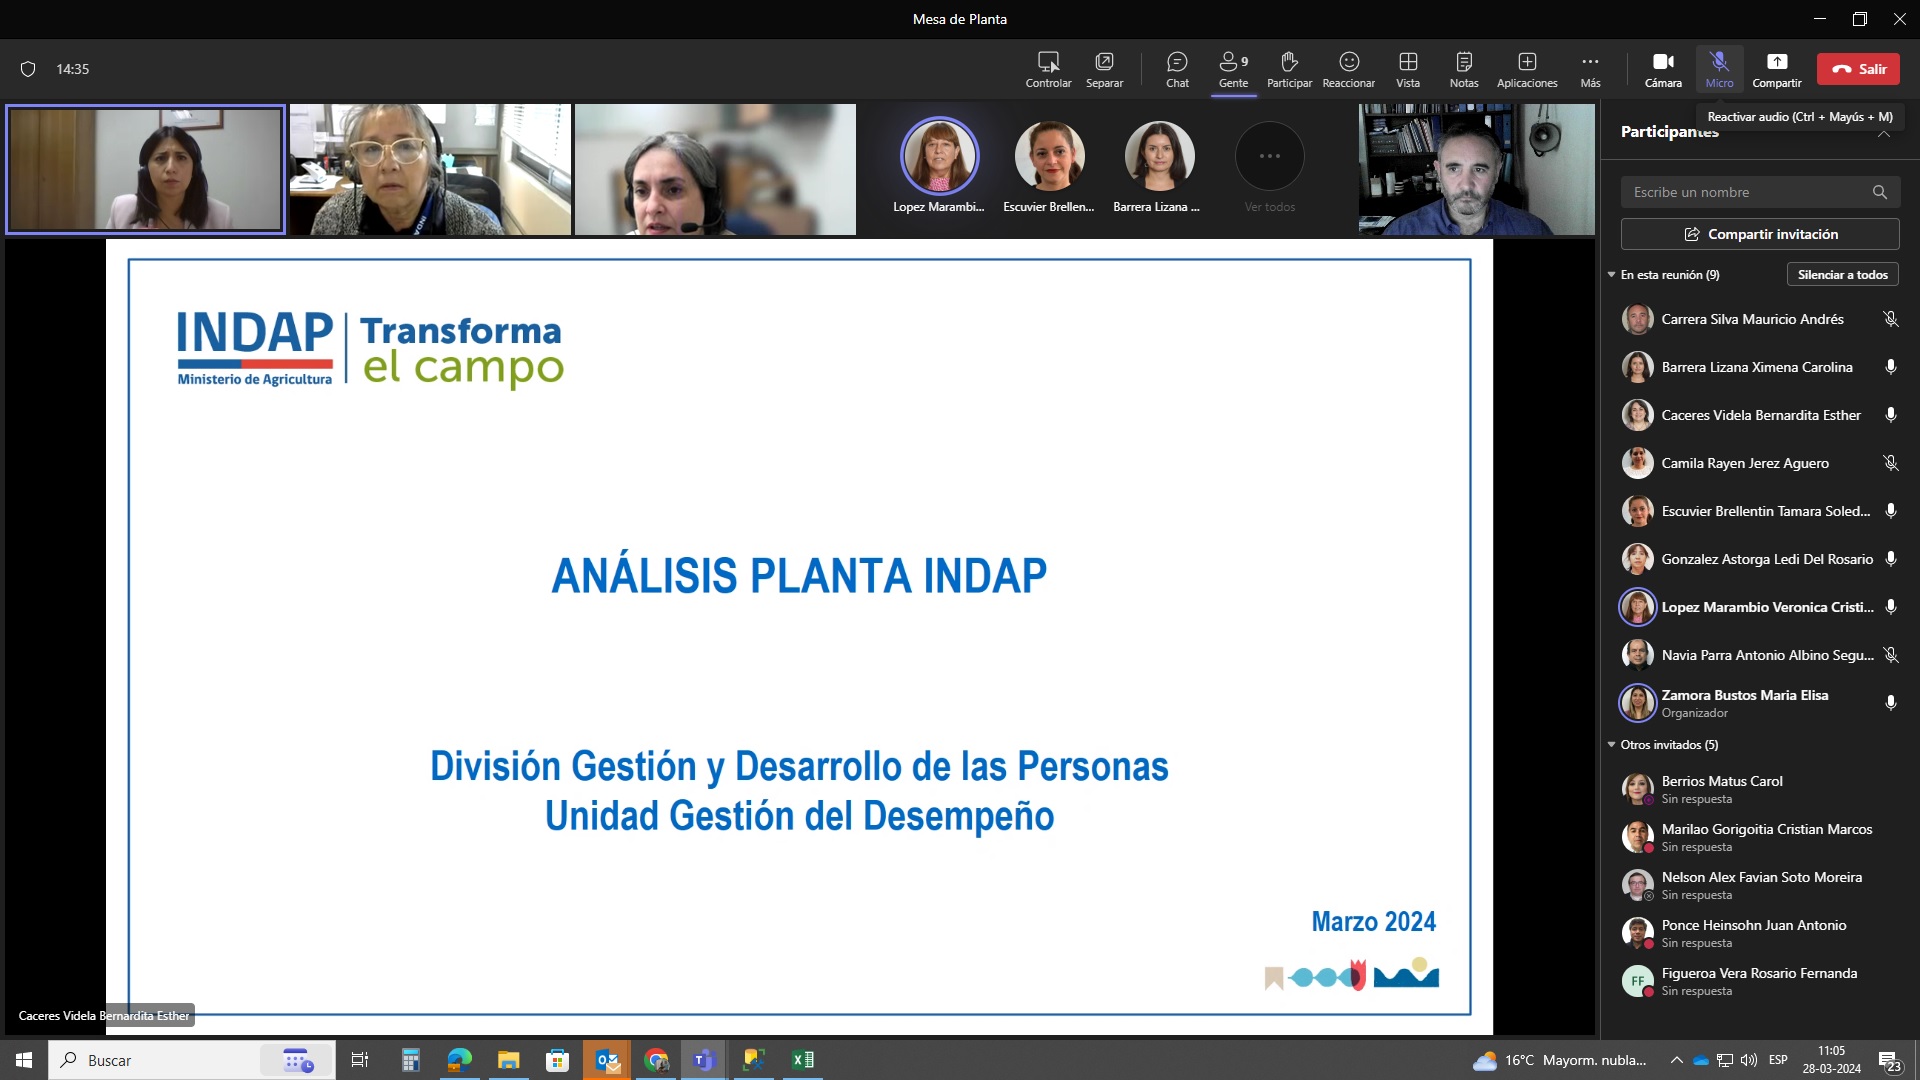The height and width of the screenshot is (1080, 1920).
Task: Open the notification center with 23 notifications
Action: click(1889, 1061)
